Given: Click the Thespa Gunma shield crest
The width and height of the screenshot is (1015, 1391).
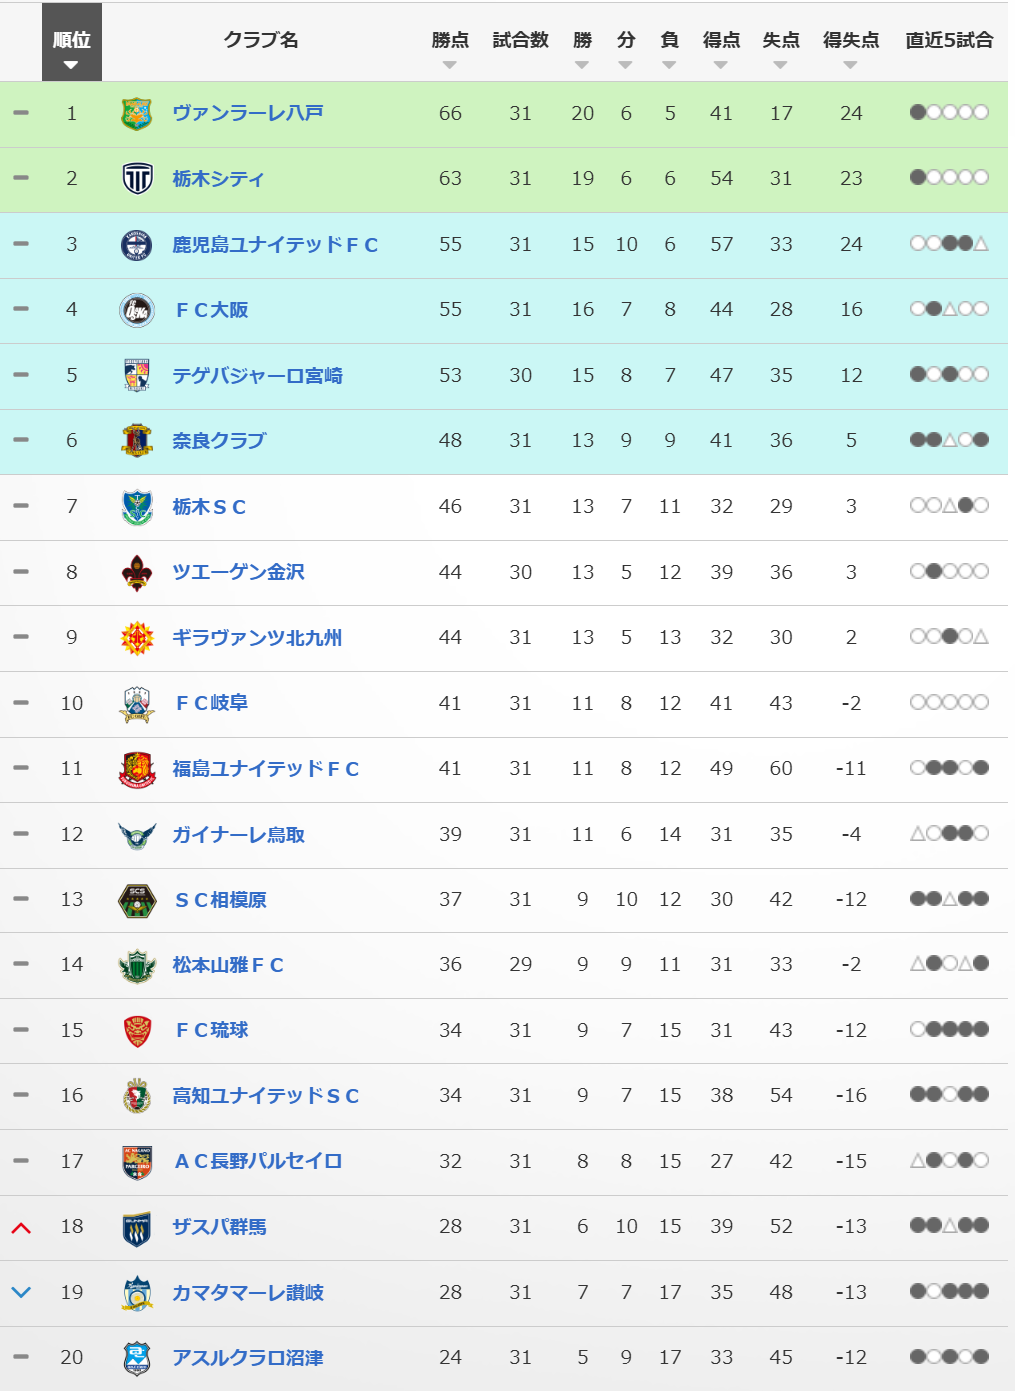Looking at the screenshot, I should (x=136, y=1228).
